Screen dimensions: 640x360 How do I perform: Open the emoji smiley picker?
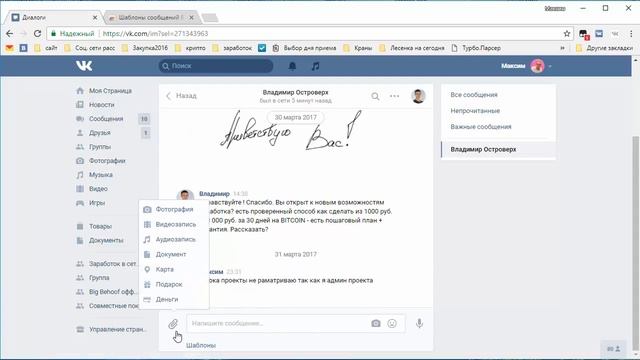[392, 323]
